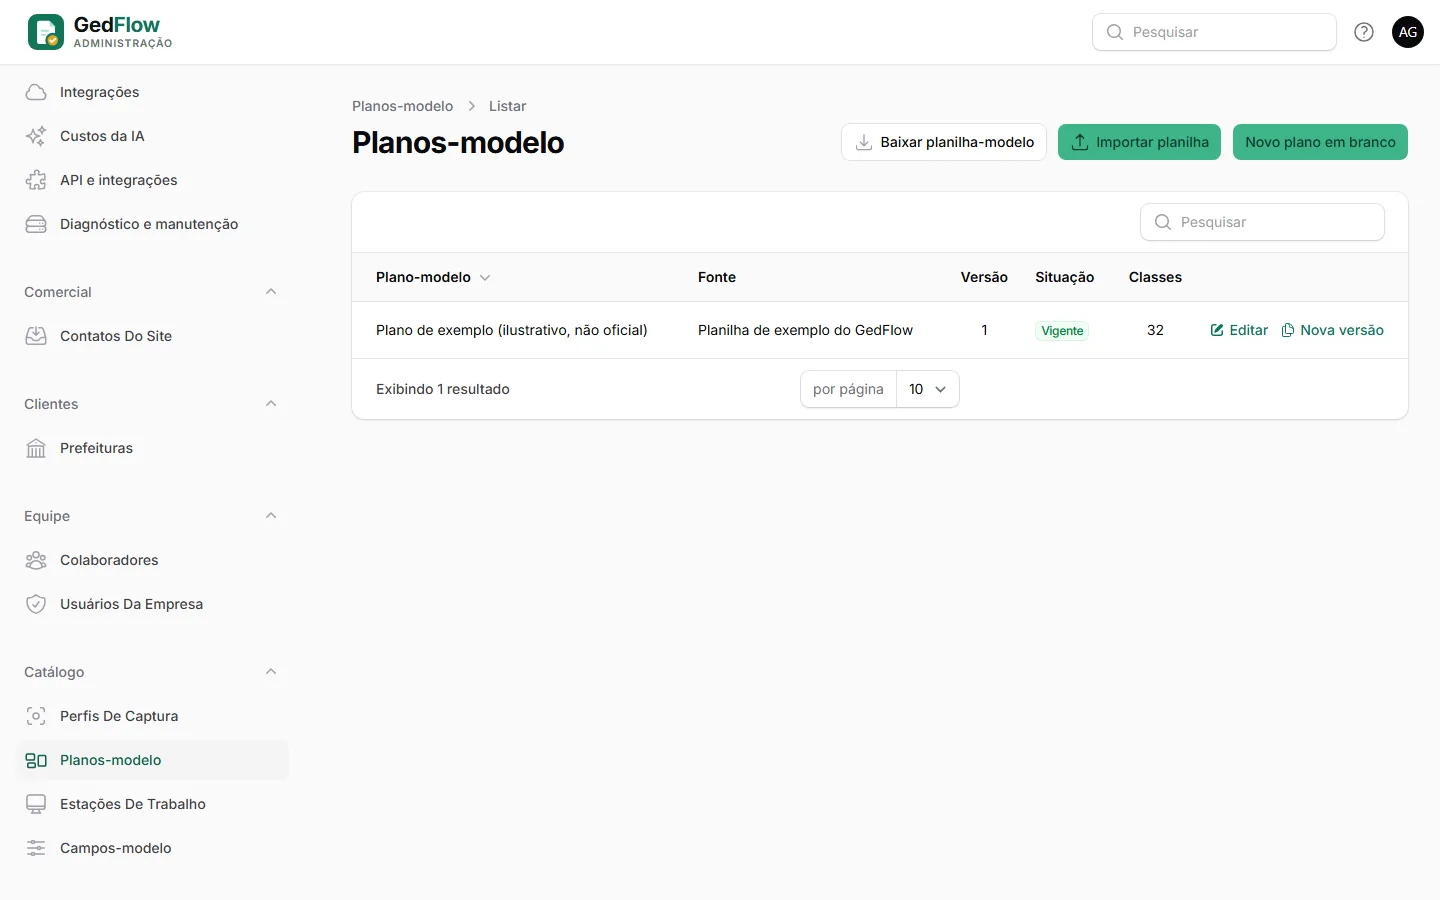Click the API e integrações puzzle icon

tap(36, 180)
